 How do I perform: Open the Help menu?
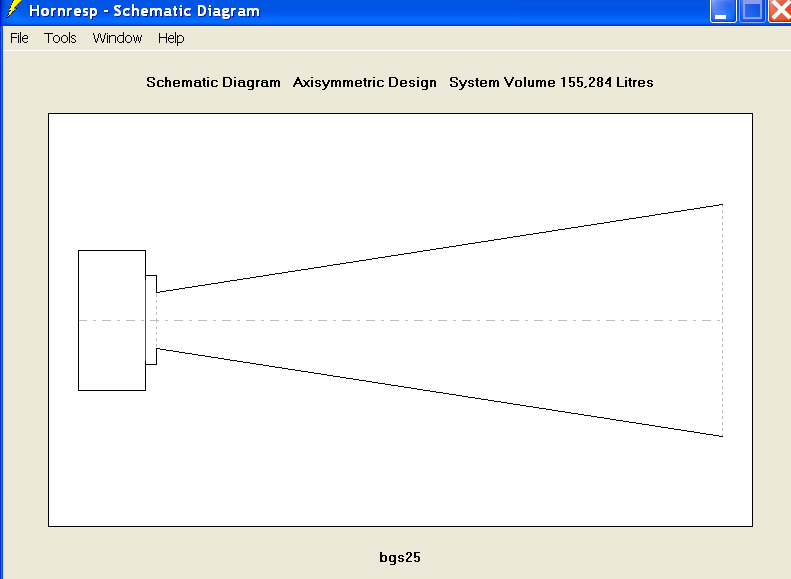pos(171,38)
